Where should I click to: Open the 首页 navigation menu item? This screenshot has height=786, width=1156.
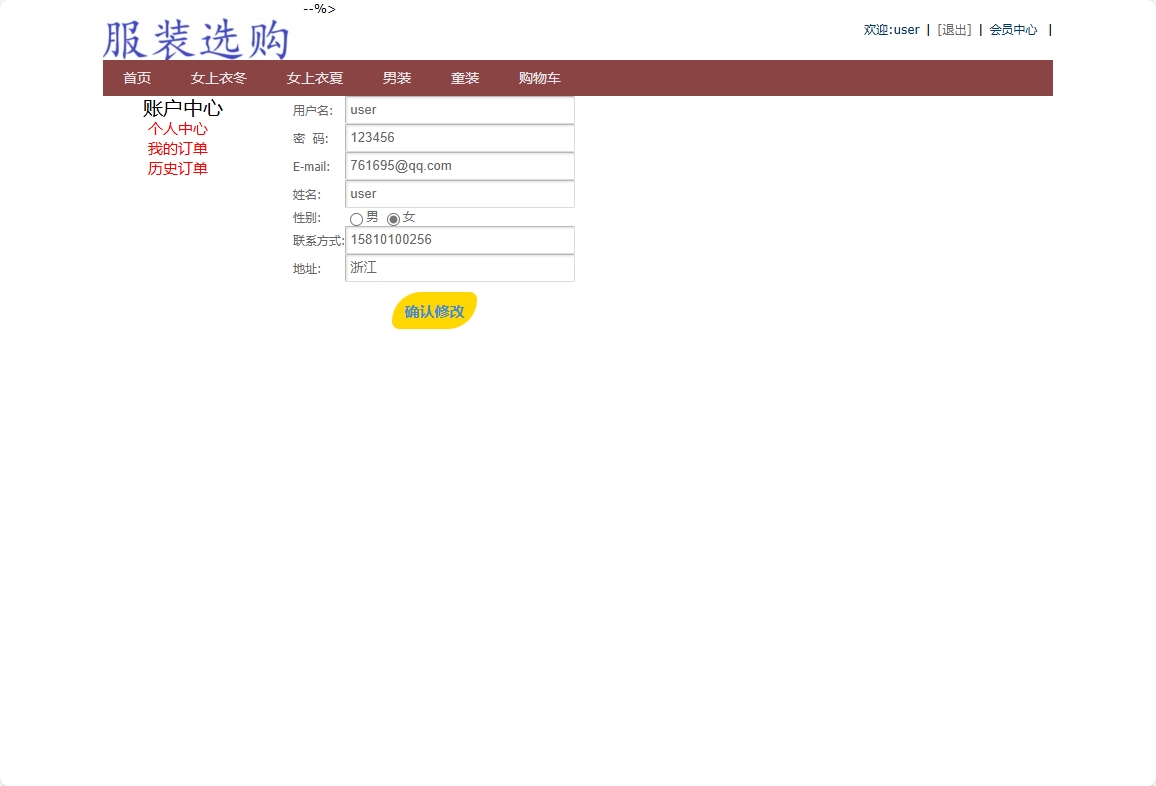coord(137,77)
